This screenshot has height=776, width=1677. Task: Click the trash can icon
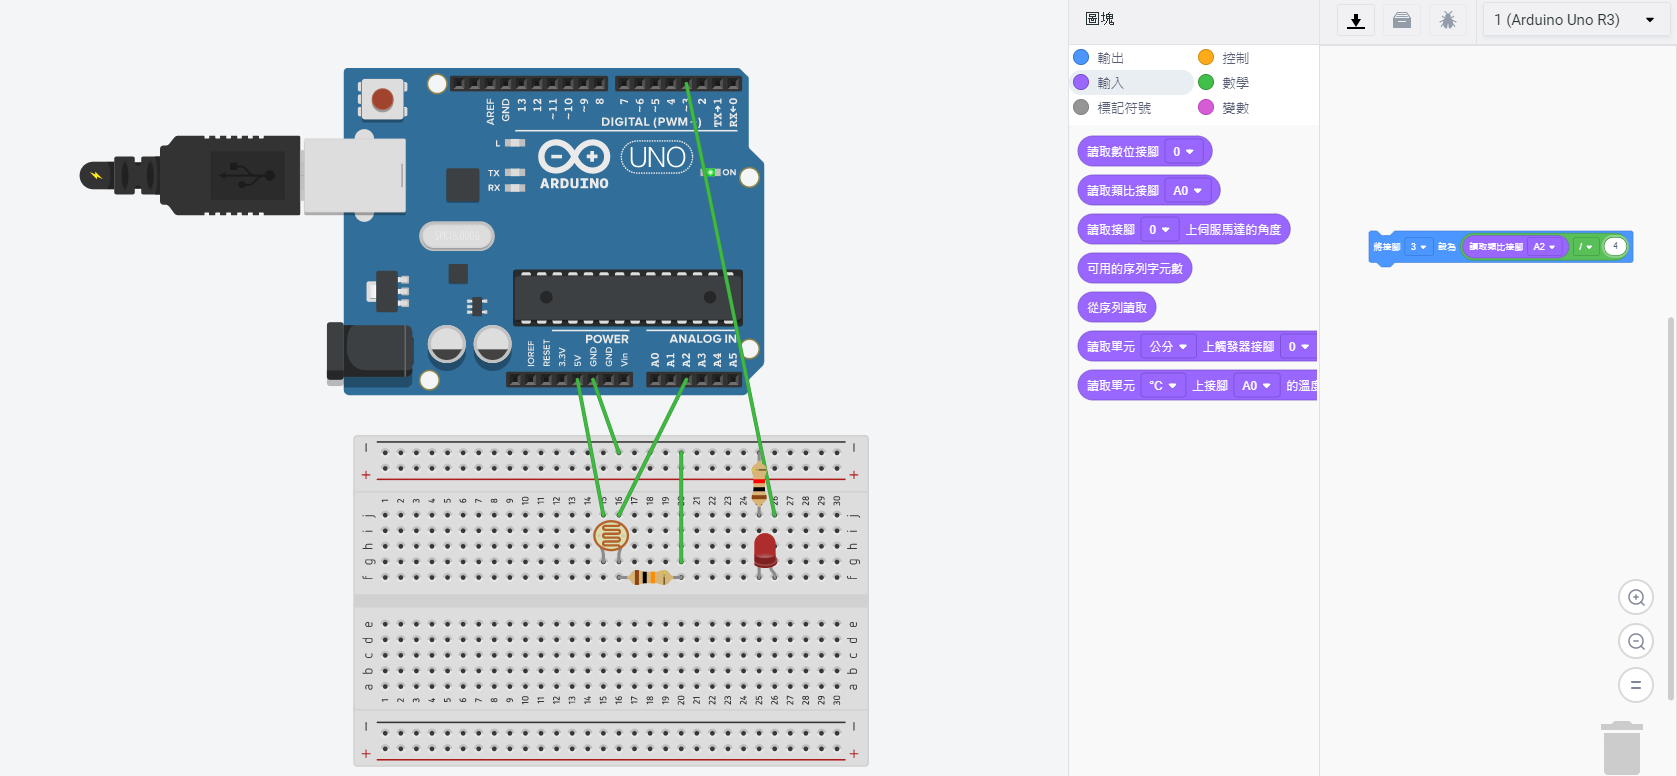[1621, 748]
